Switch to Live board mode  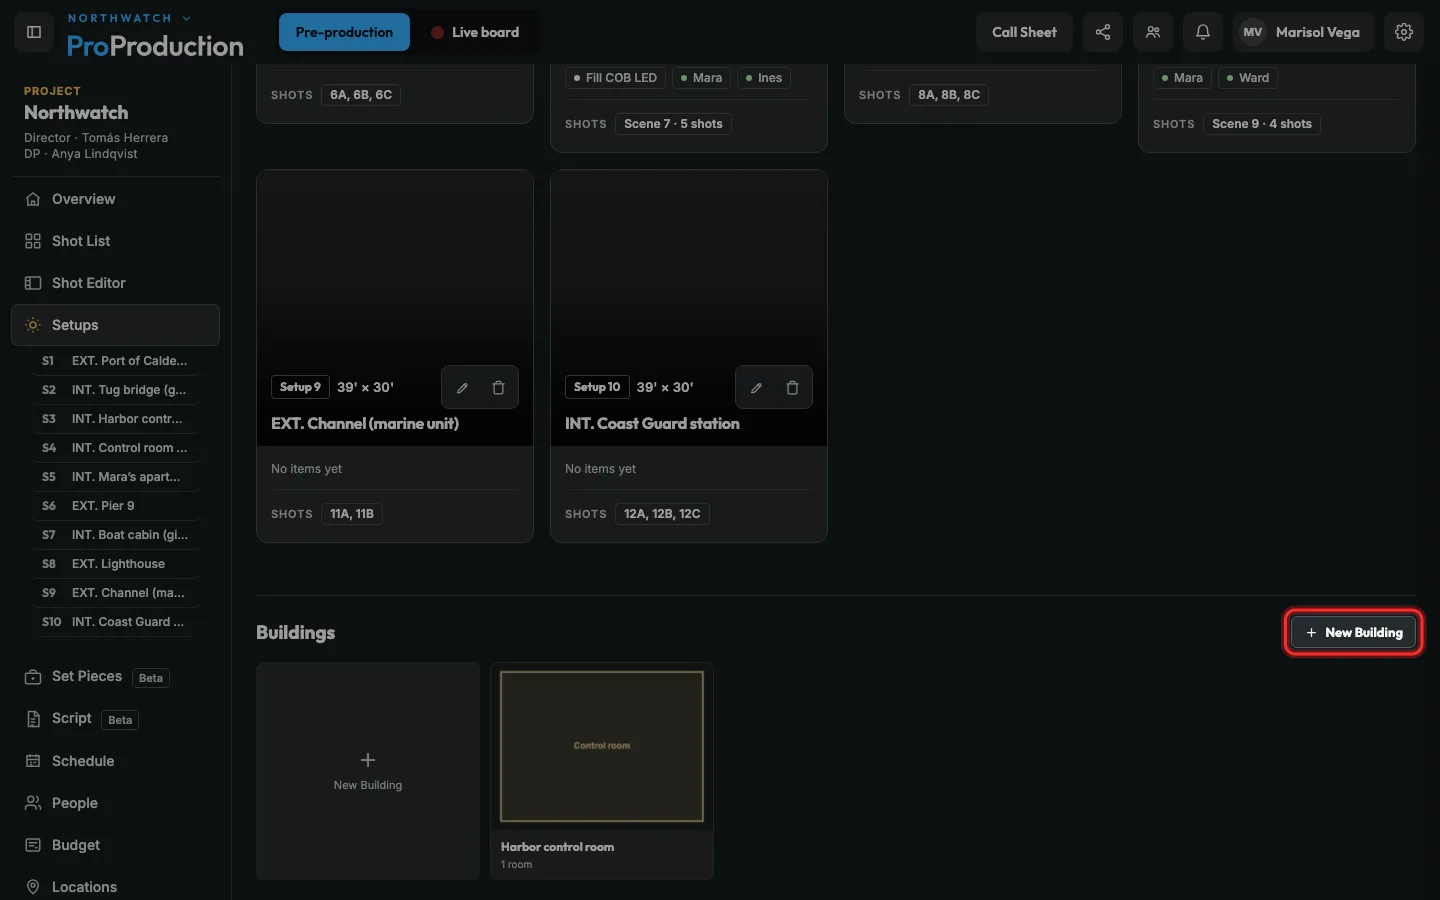[475, 32]
